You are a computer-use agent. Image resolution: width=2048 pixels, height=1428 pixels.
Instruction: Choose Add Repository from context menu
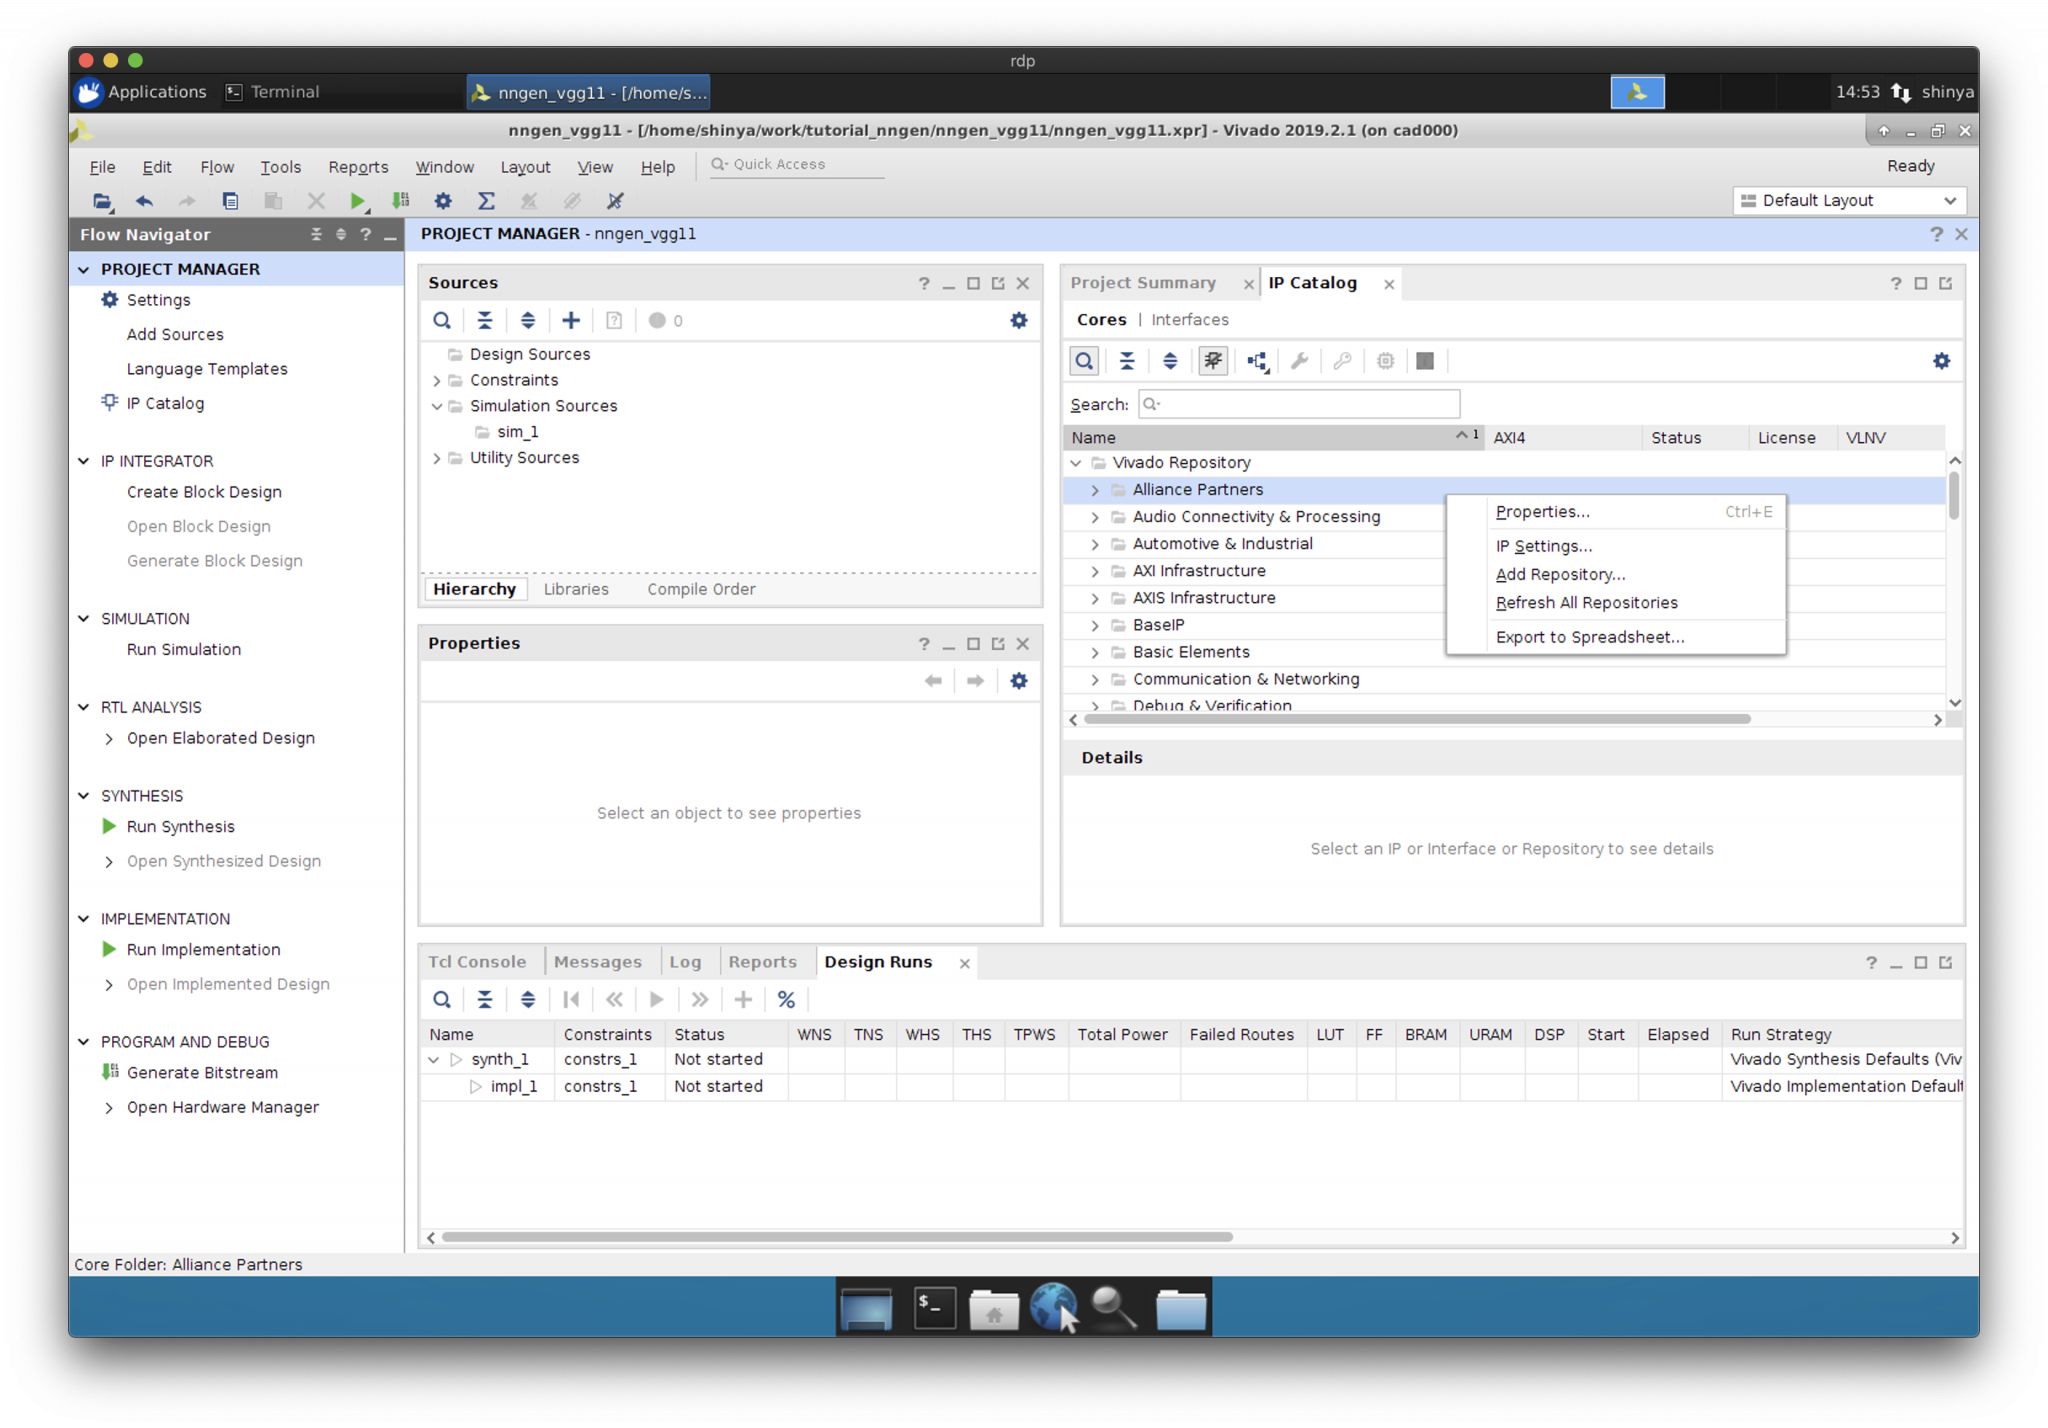[x=1560, y=574]
